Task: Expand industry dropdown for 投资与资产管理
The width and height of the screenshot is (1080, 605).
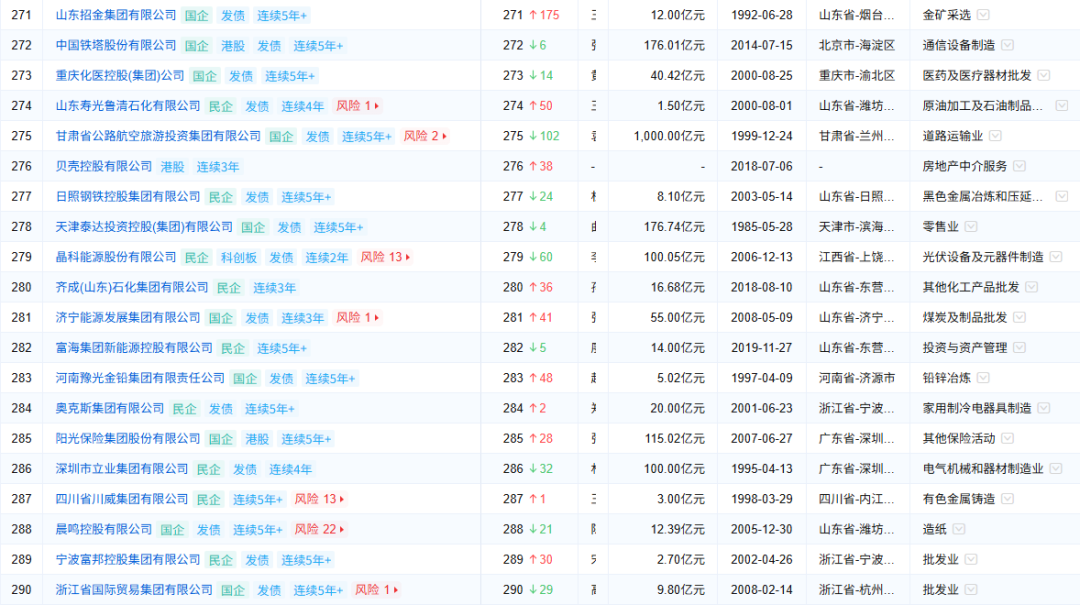Action: tap(1019, 348)
